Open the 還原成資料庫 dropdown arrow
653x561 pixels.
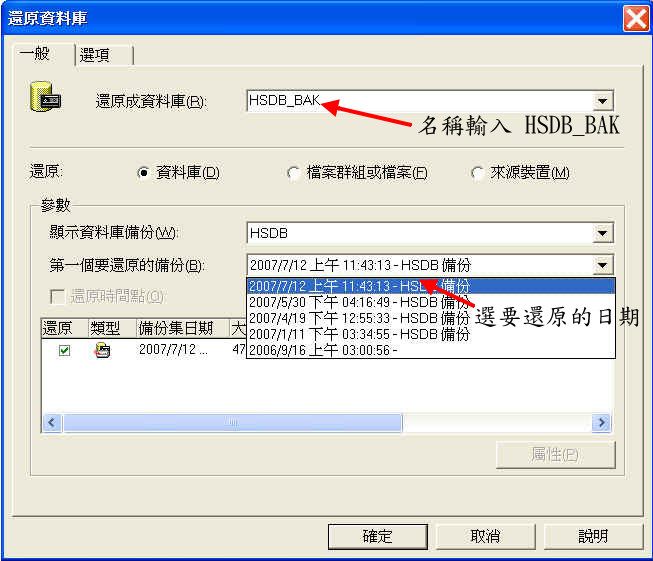(602, 101)
